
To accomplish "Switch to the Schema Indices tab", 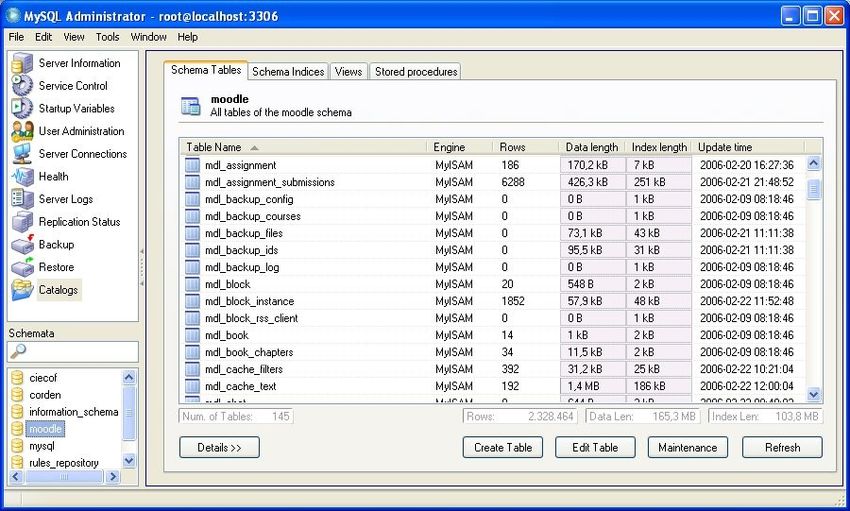I will point(288,72).
